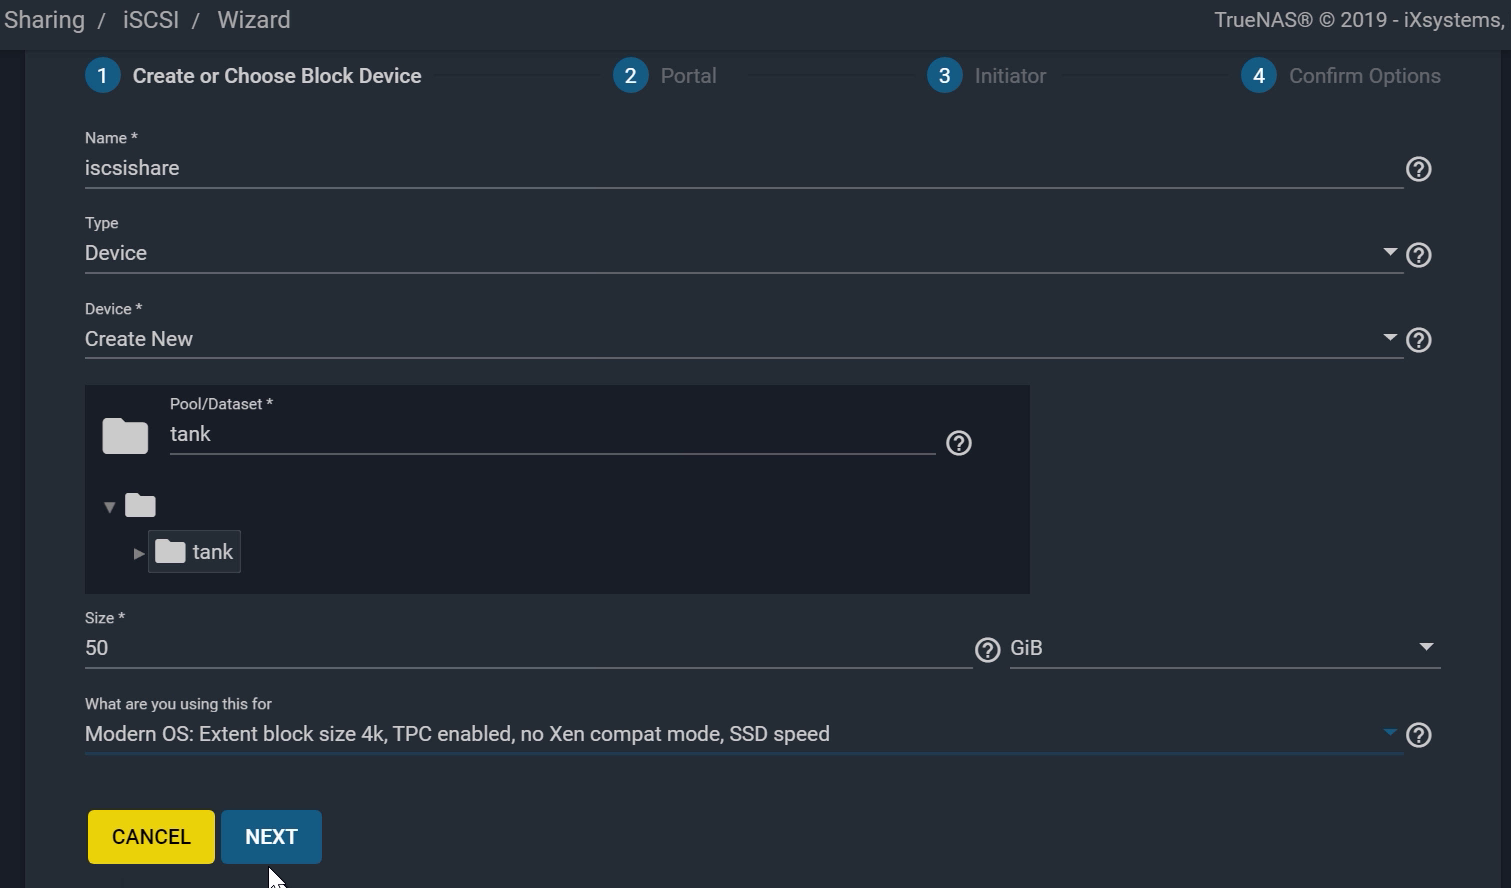Show help for the Size field
Image resolution: width=1511 pixels, height=888 pixels.
(x=987, y=650)
